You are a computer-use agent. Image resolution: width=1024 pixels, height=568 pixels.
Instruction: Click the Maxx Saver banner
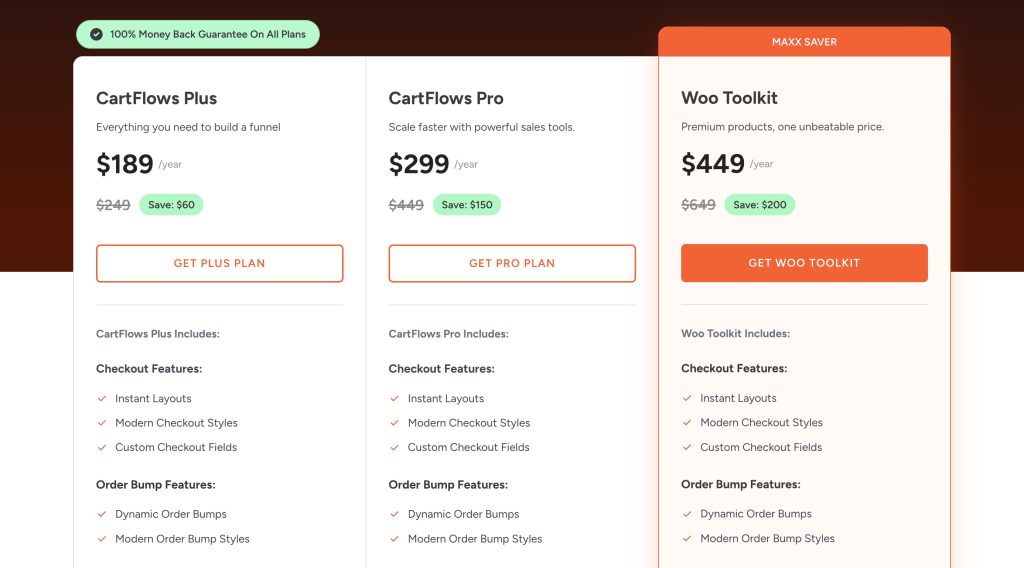click(804, 42)
